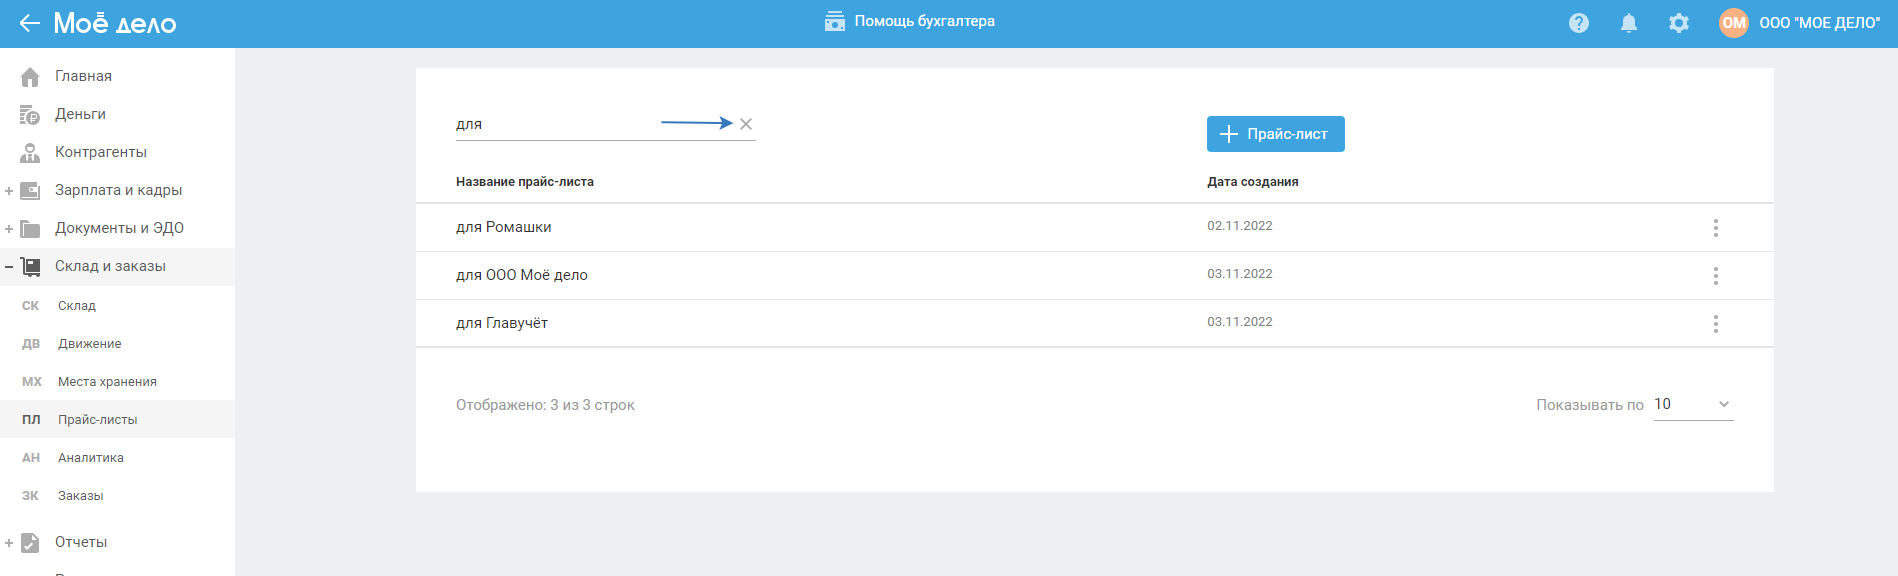Select the Прайс-листы submenu item

point(98,420)
